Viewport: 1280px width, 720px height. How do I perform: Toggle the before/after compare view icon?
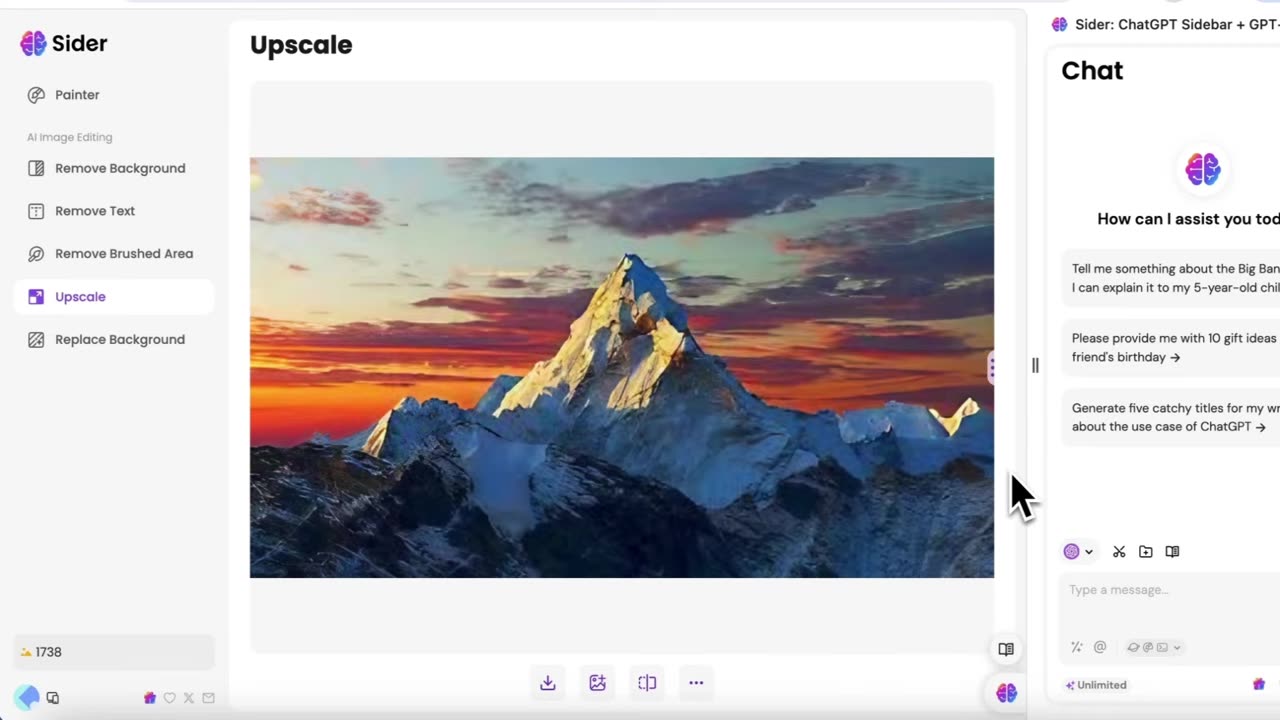[x=647, y=683]
